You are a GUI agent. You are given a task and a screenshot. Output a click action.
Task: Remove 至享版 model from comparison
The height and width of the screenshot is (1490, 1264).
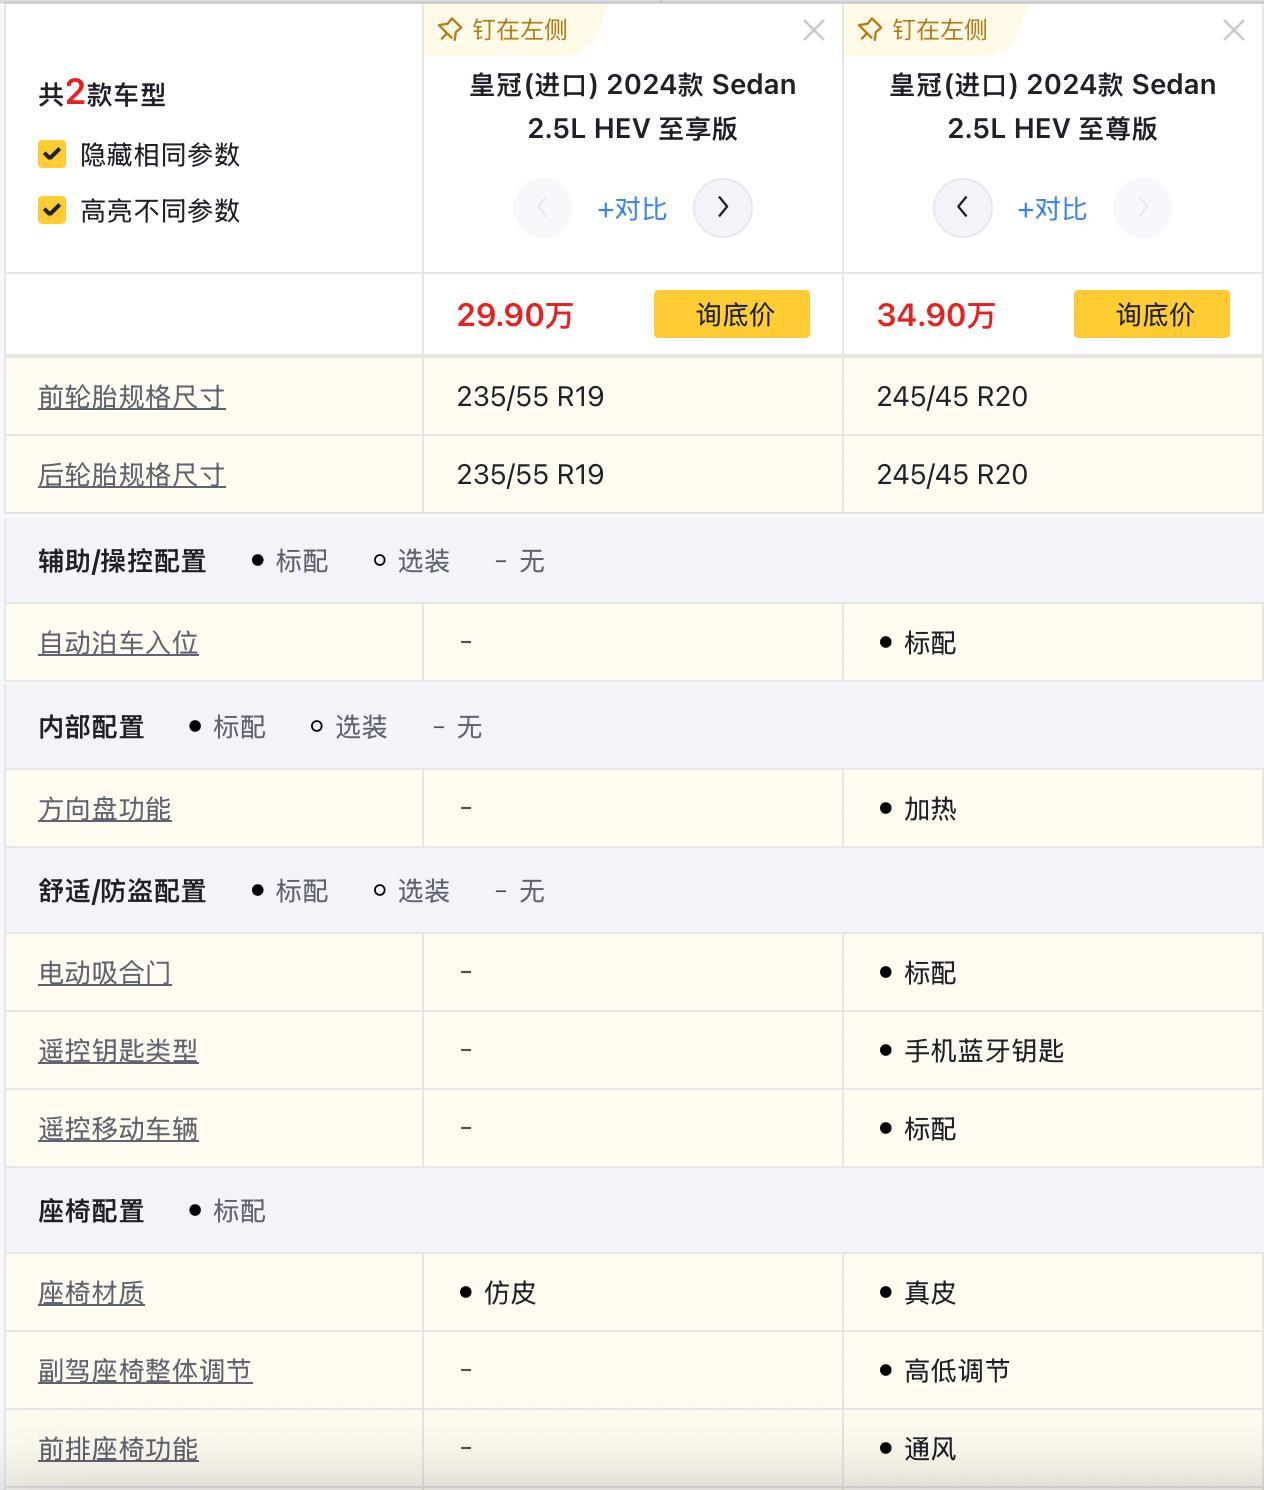click(x=814, y=31)
